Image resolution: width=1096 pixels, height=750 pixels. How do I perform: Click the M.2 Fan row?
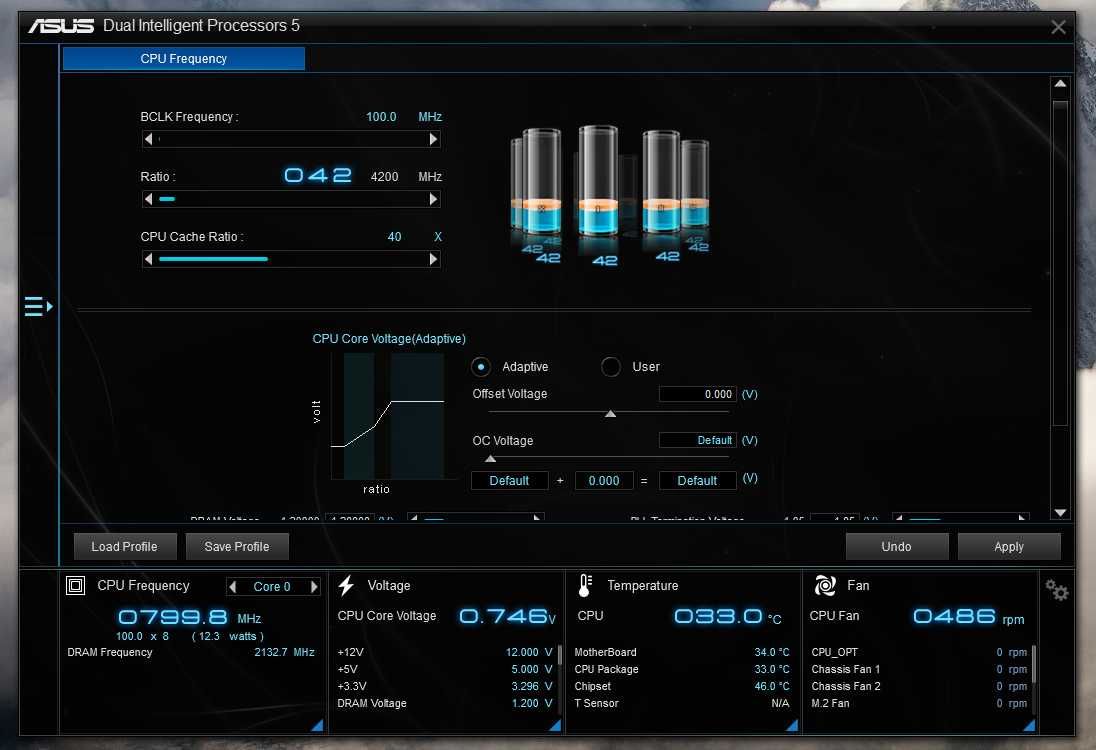pos(919,703)
